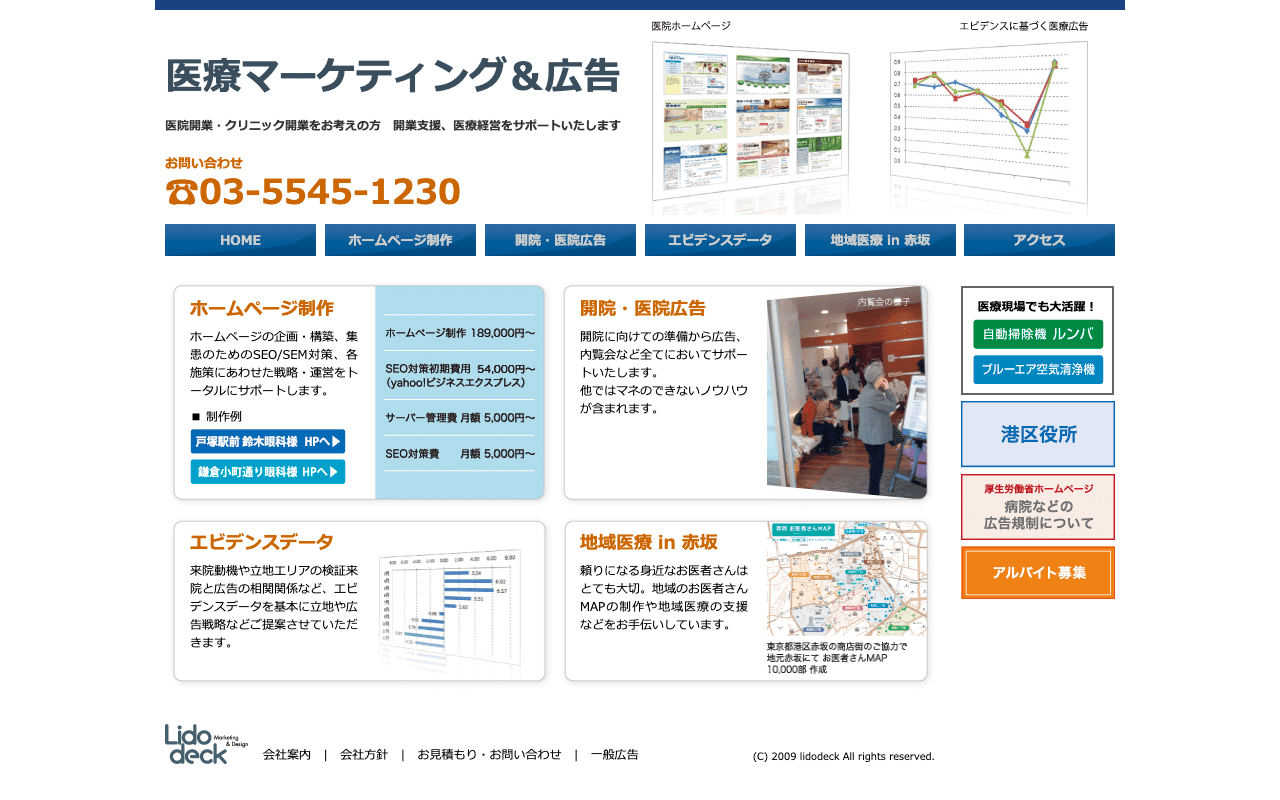Image resolution: width=1280 pixels, height=800 pixels.
Task: Visit the 港区役所 banner link
Action: click(x=1038, y=434)
